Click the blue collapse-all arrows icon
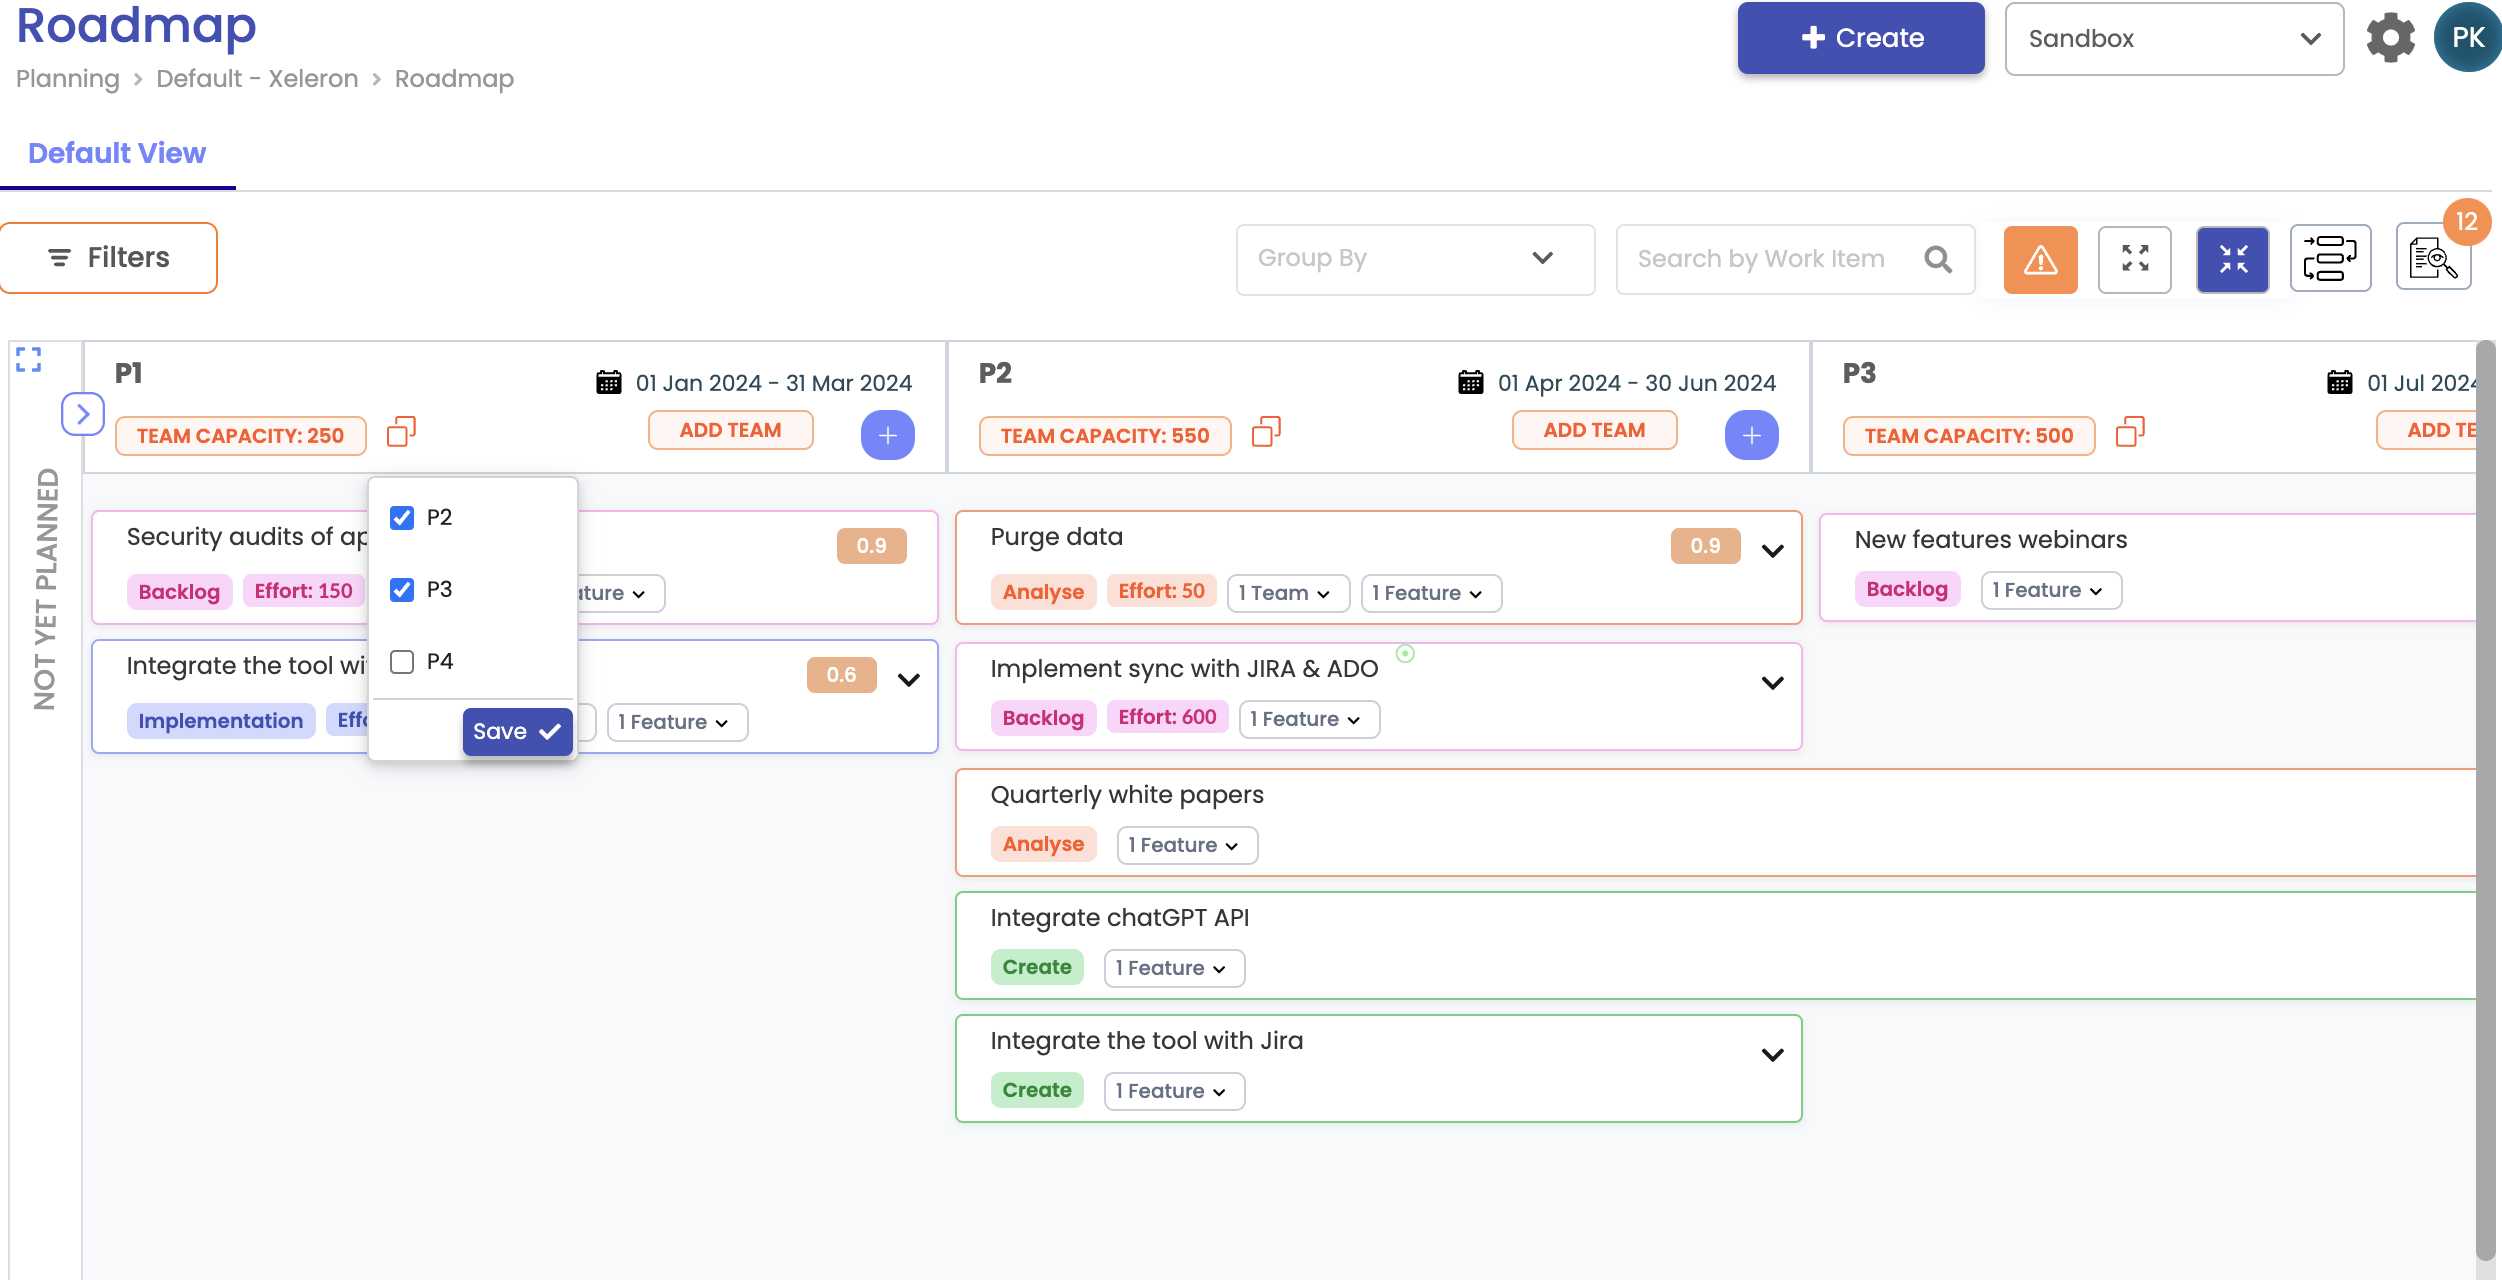The height and width of the screenshot is (1280, 2502). pyautogui.click(x=2232, y=260)
